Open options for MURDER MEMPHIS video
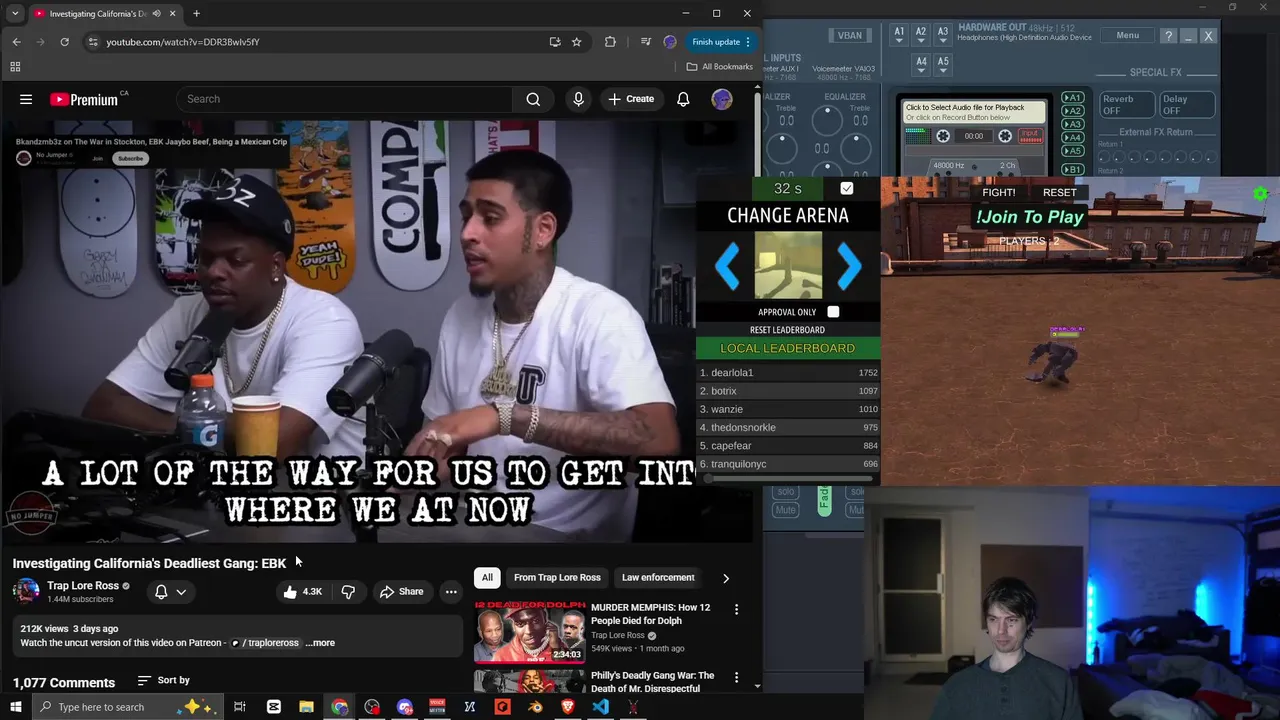This screenshot has height=720, width=1280. [736, 609]
